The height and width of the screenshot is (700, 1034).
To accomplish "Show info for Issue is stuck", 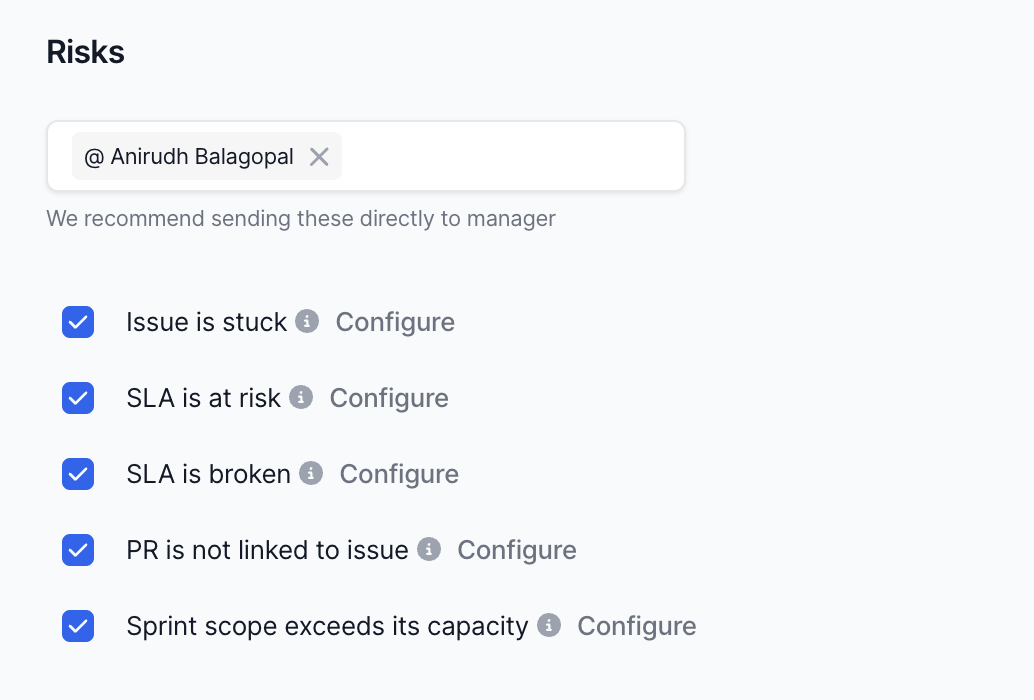I will [x=308, y=321].
